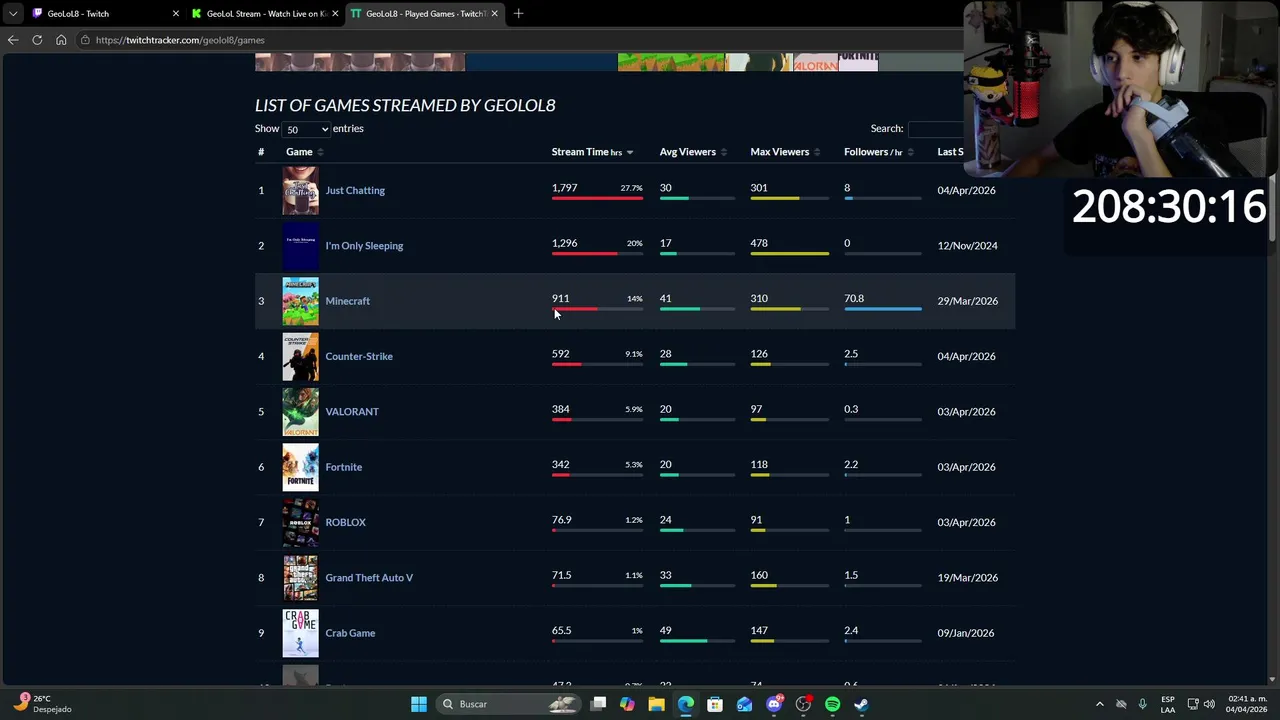Click Just Chatting's 1,797 stream hours
This screenshot has width=1280, height=720.
coord(564,188)
